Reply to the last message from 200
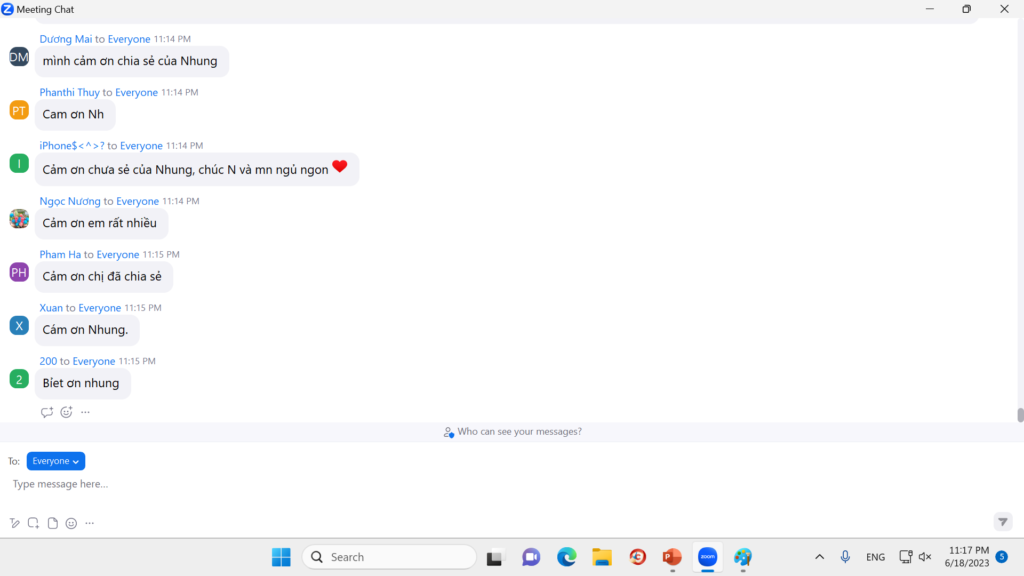Viewport: 1024px width, 576px height. click(47, 412)
